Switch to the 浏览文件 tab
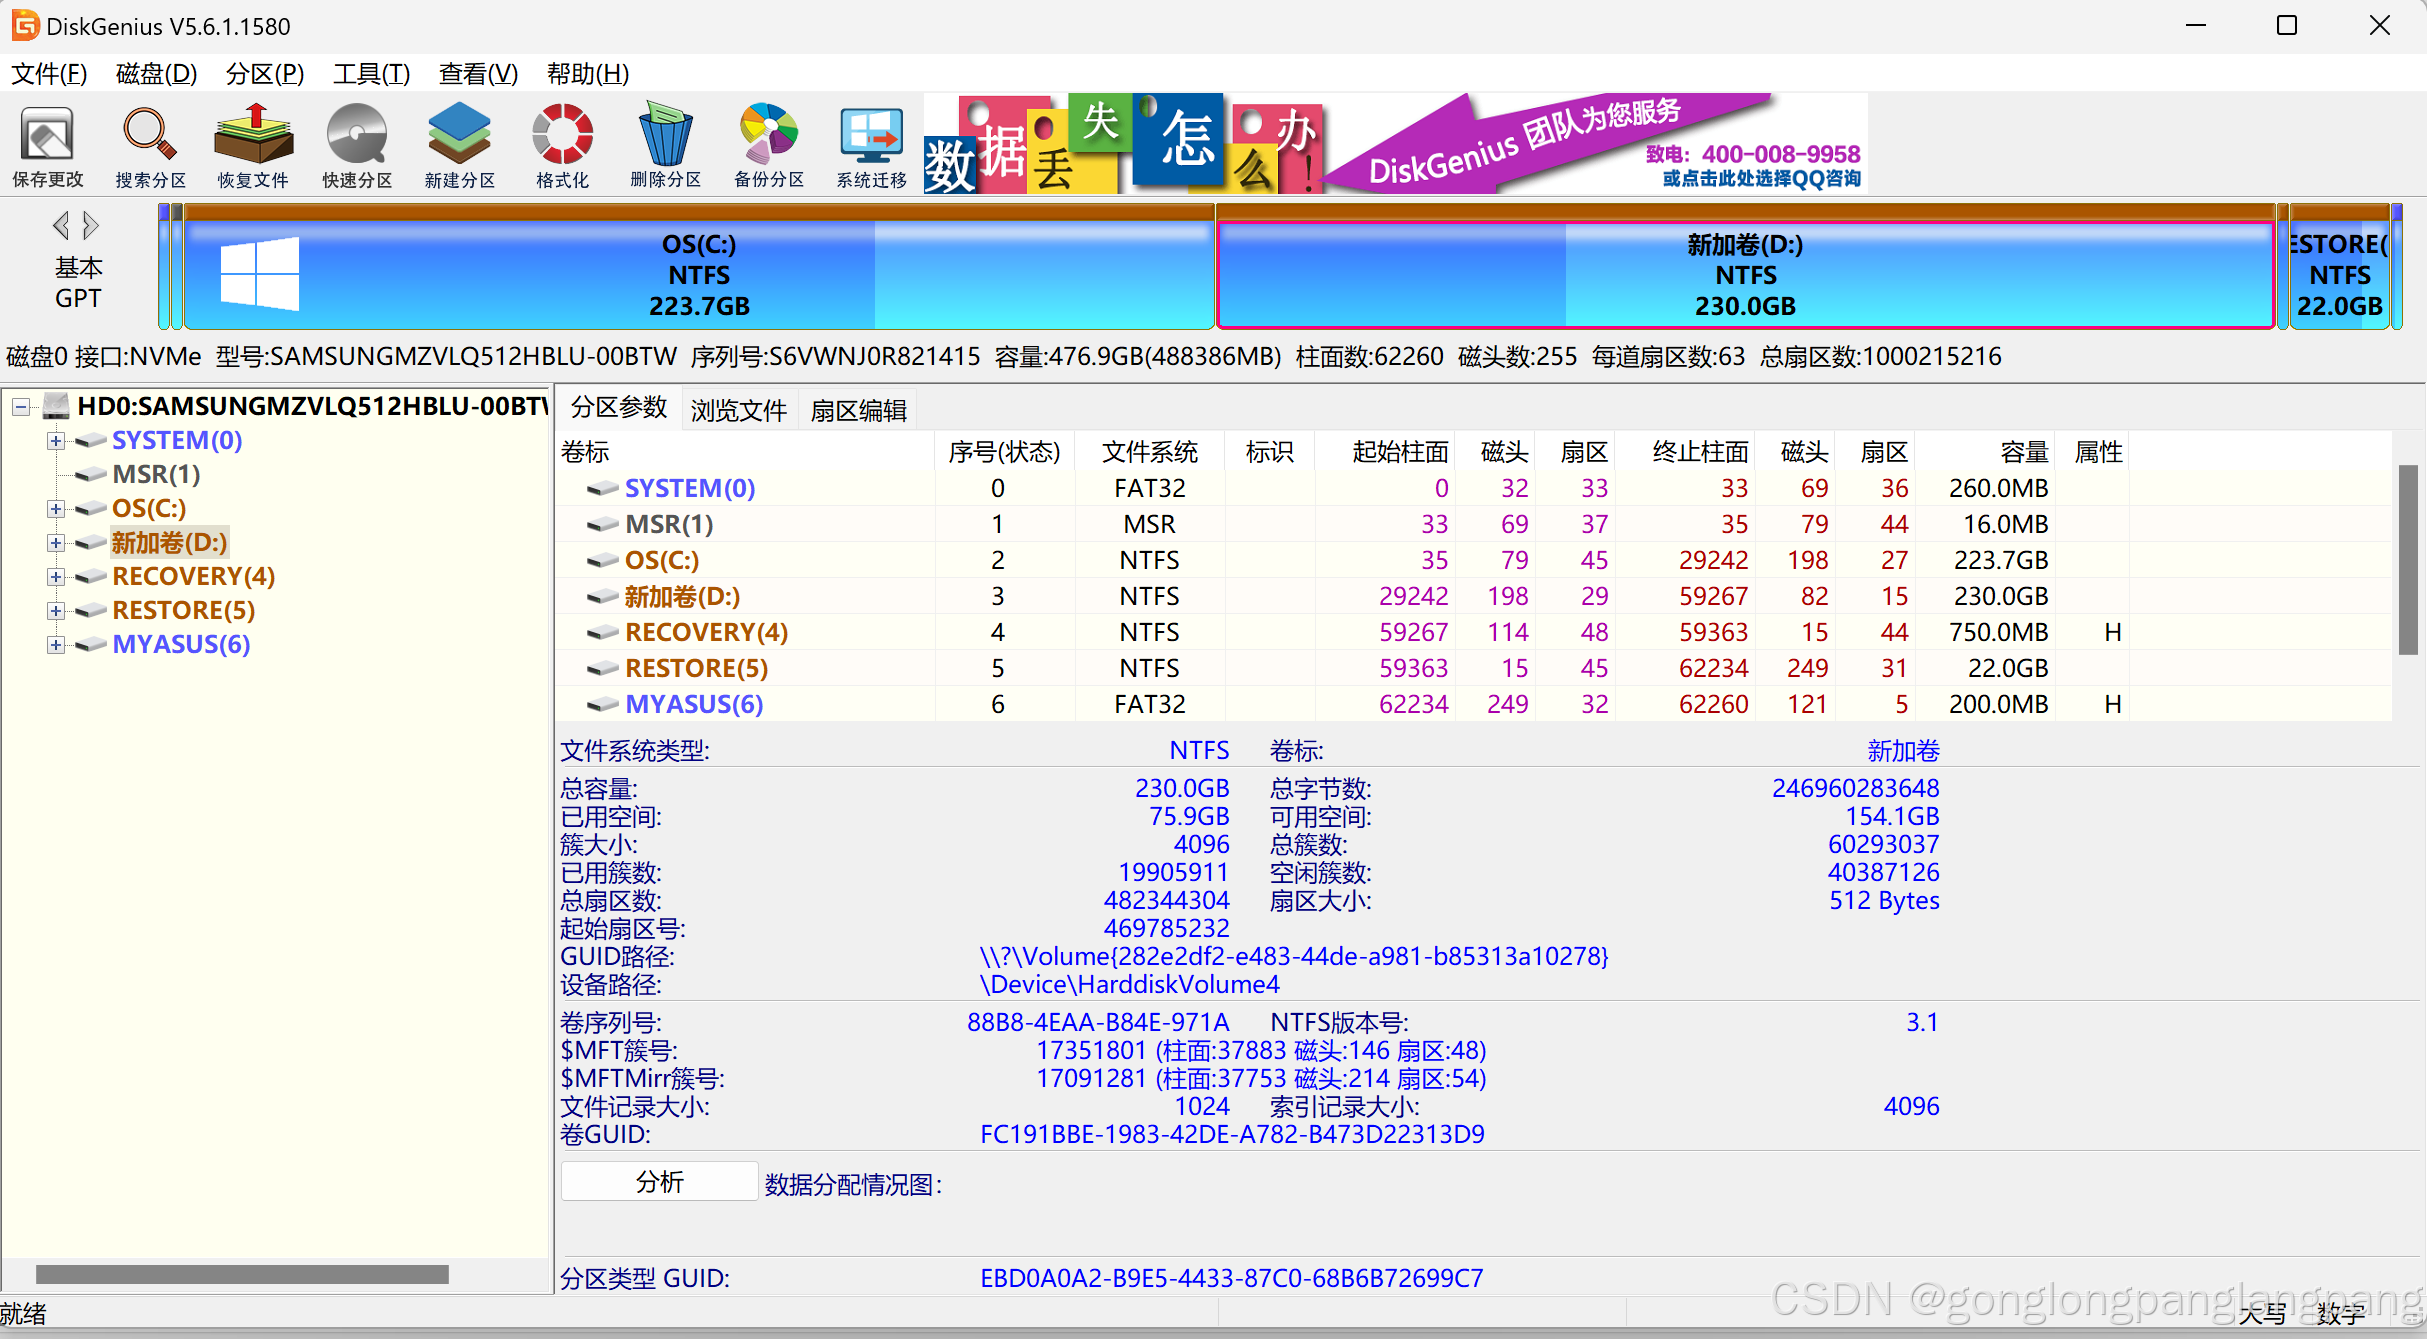Viewport: 2427px width, 1339px height. tap(738, 410)
